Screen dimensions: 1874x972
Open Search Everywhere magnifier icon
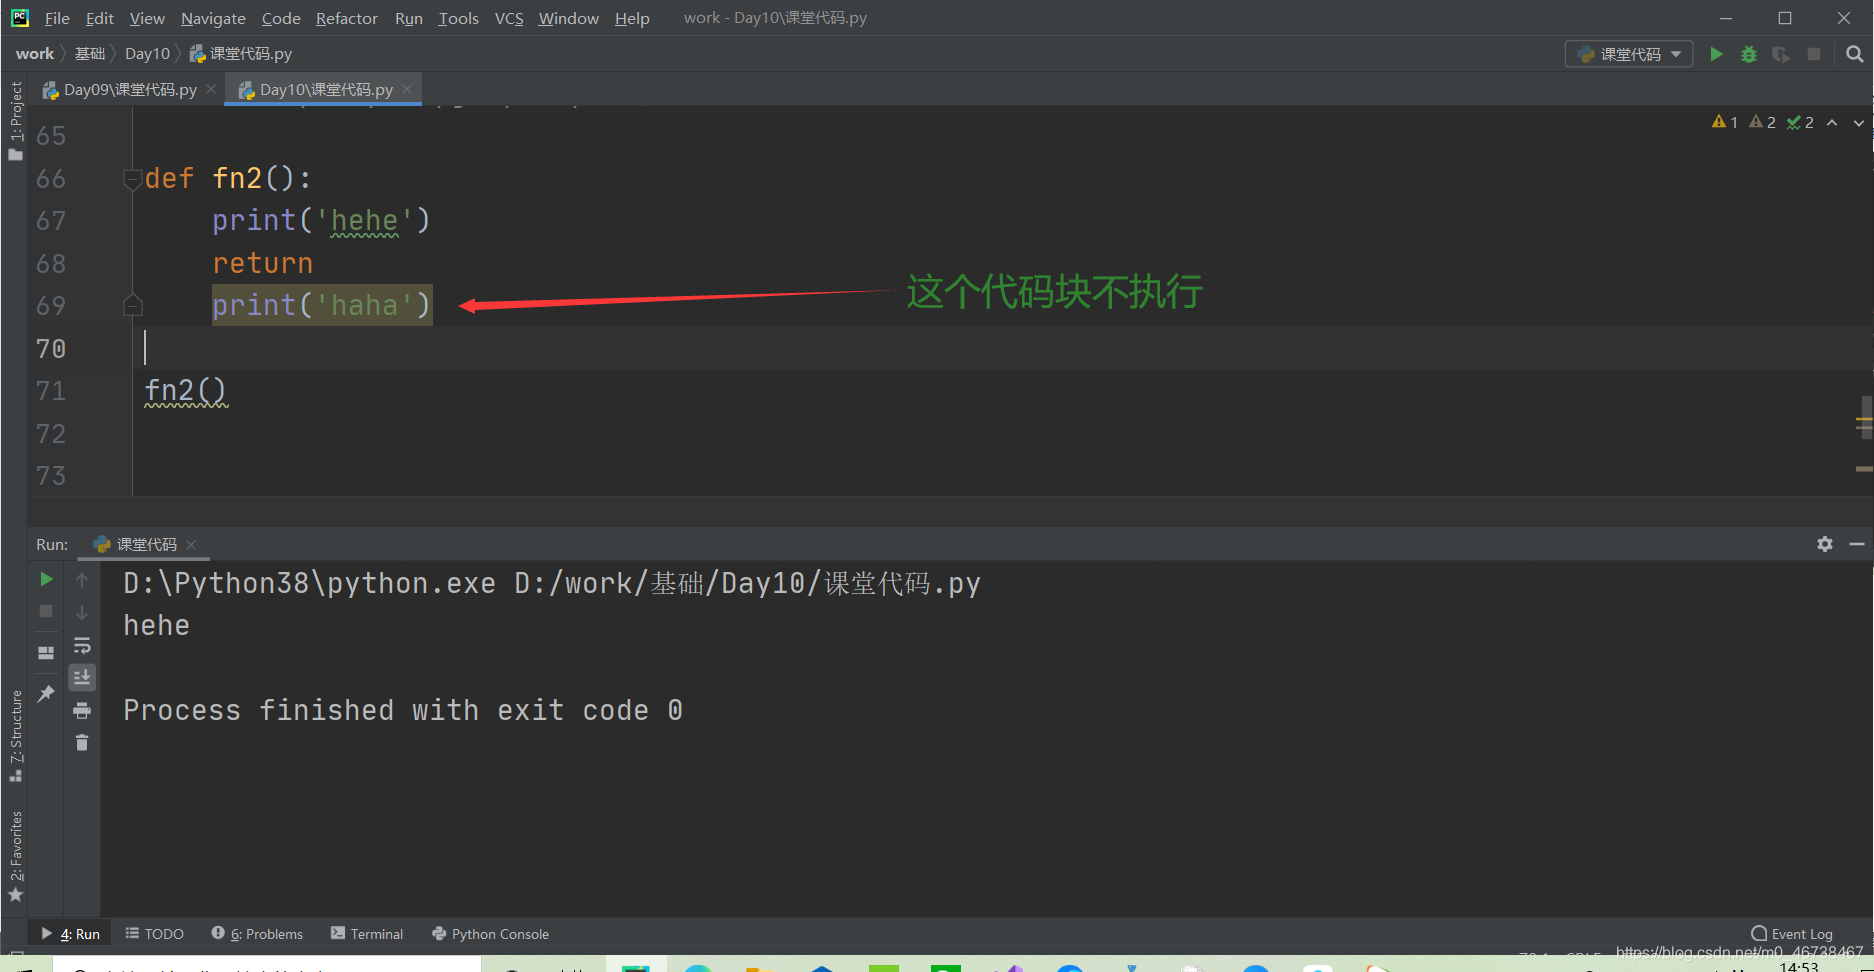click(x=1855, y=54)
